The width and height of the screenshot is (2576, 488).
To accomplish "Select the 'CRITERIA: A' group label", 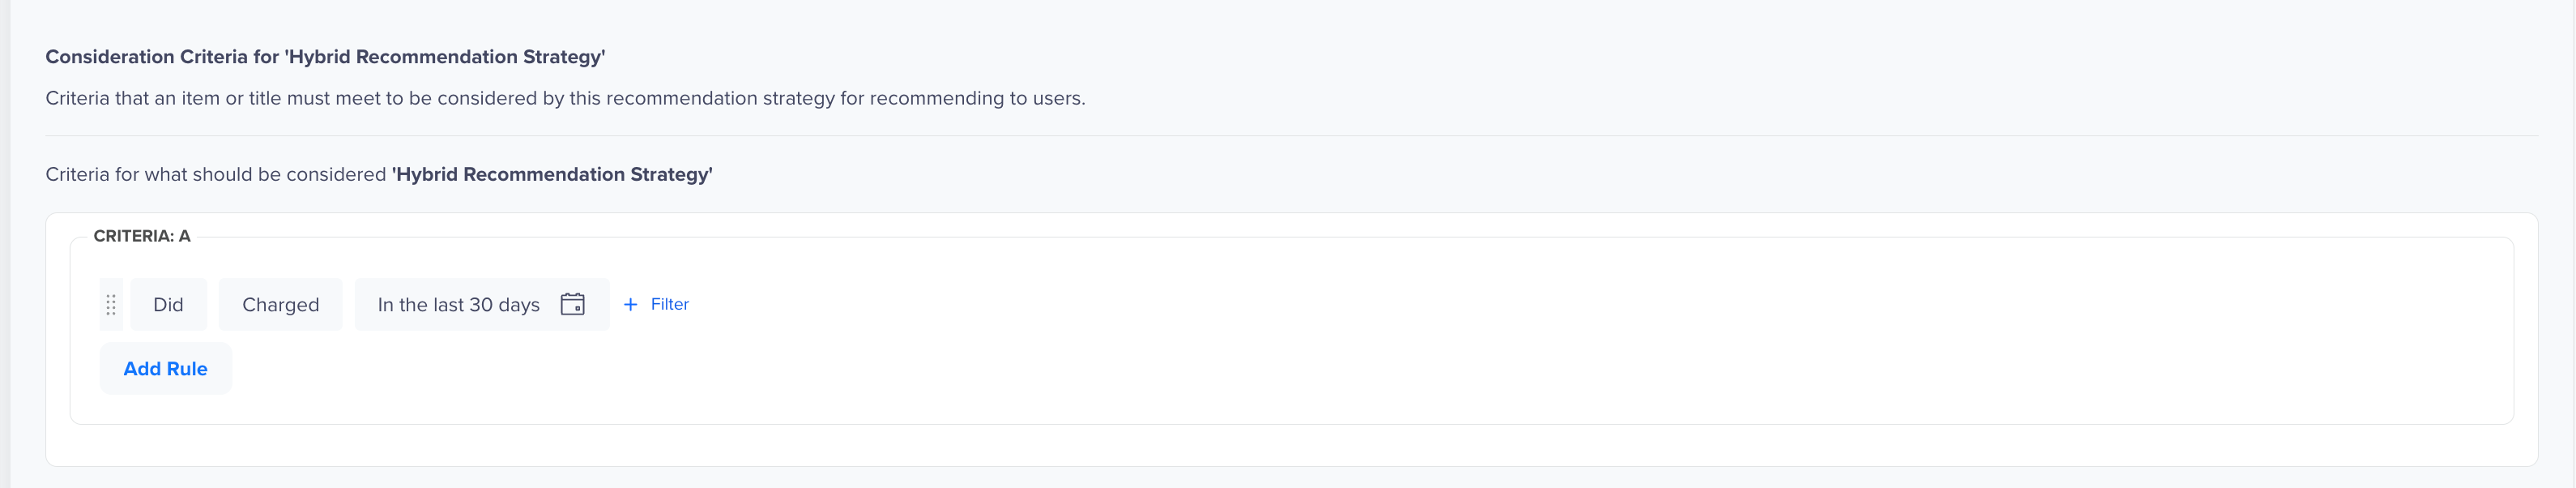I will [x=142, y=236].
